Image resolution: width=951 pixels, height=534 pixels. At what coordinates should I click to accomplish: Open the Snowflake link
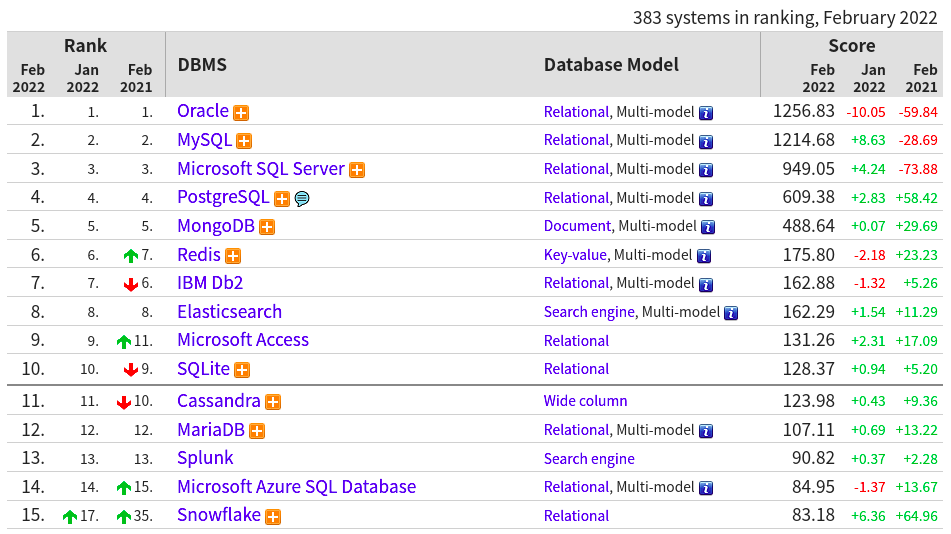[x=219, y=515]
